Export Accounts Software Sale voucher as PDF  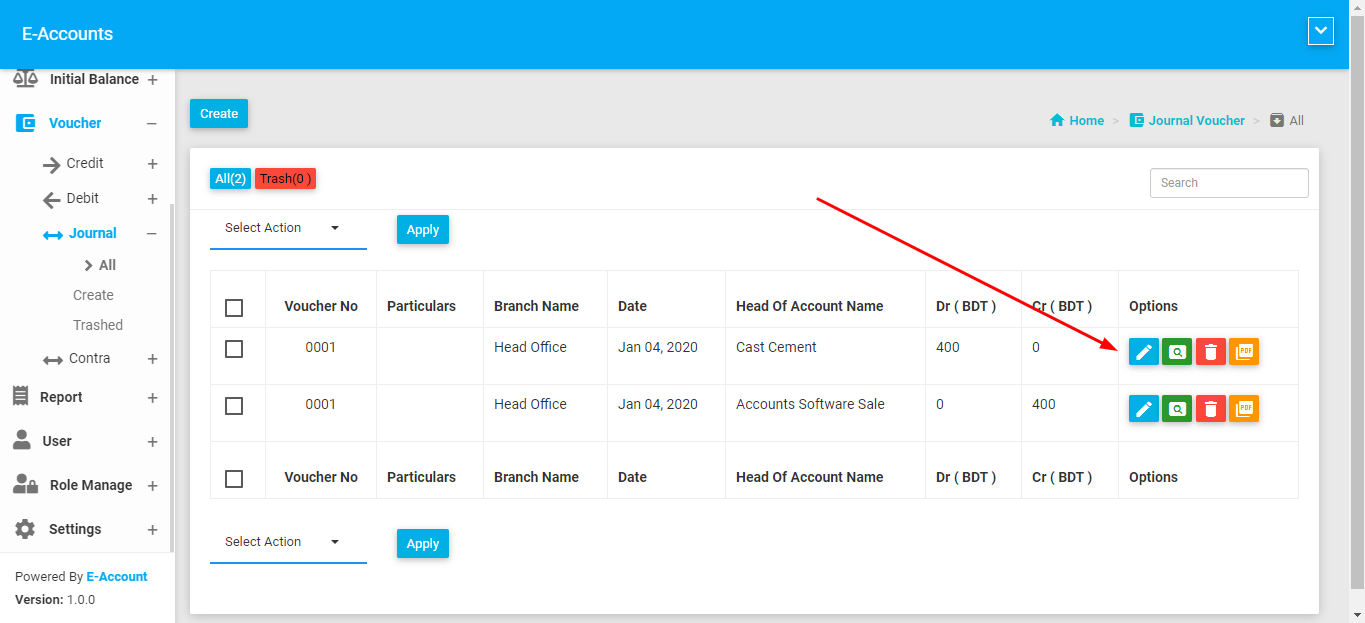(1244, 409)
